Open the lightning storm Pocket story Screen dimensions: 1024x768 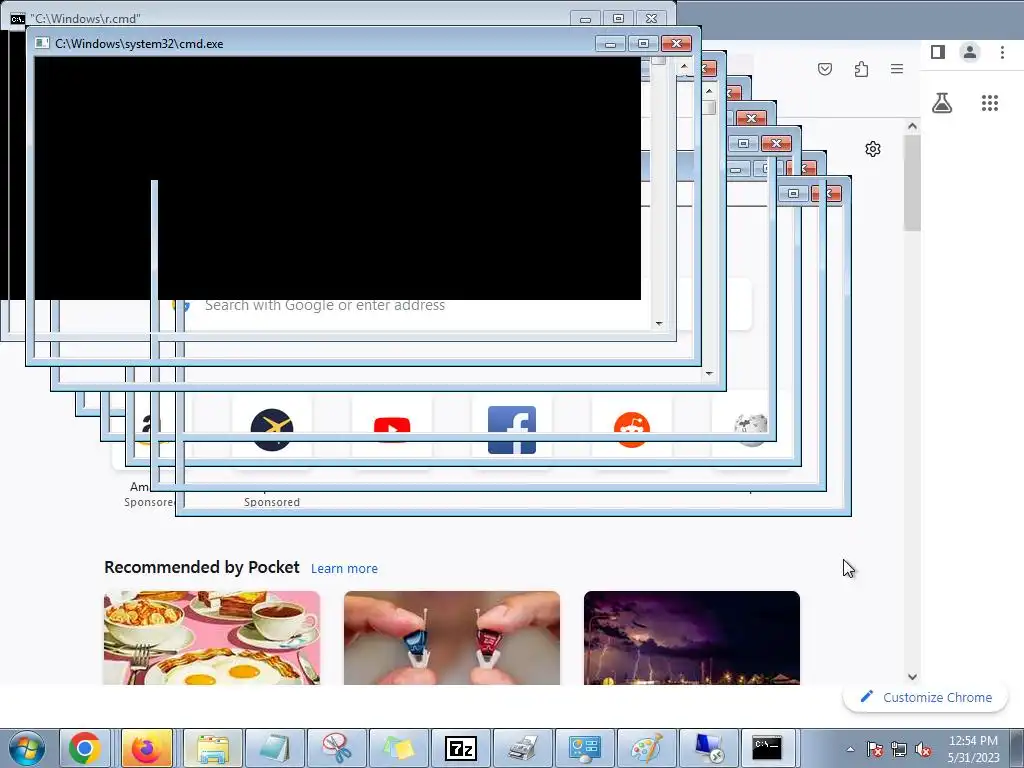coord(692,637)
